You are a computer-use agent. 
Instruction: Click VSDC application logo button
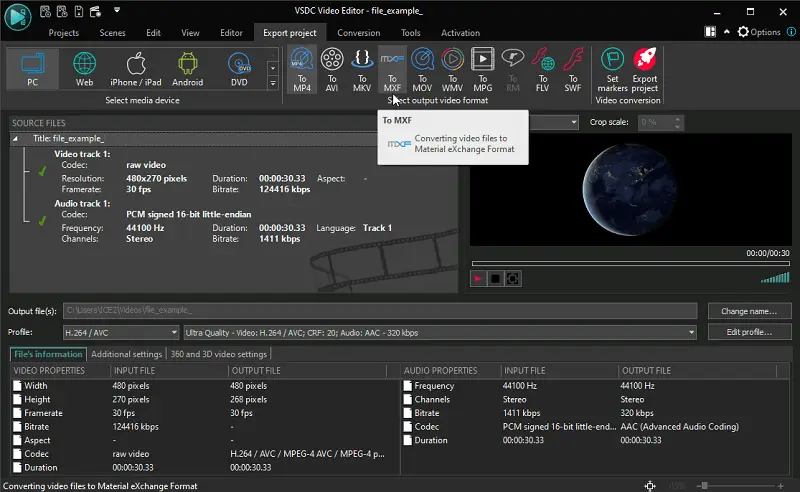18,16
